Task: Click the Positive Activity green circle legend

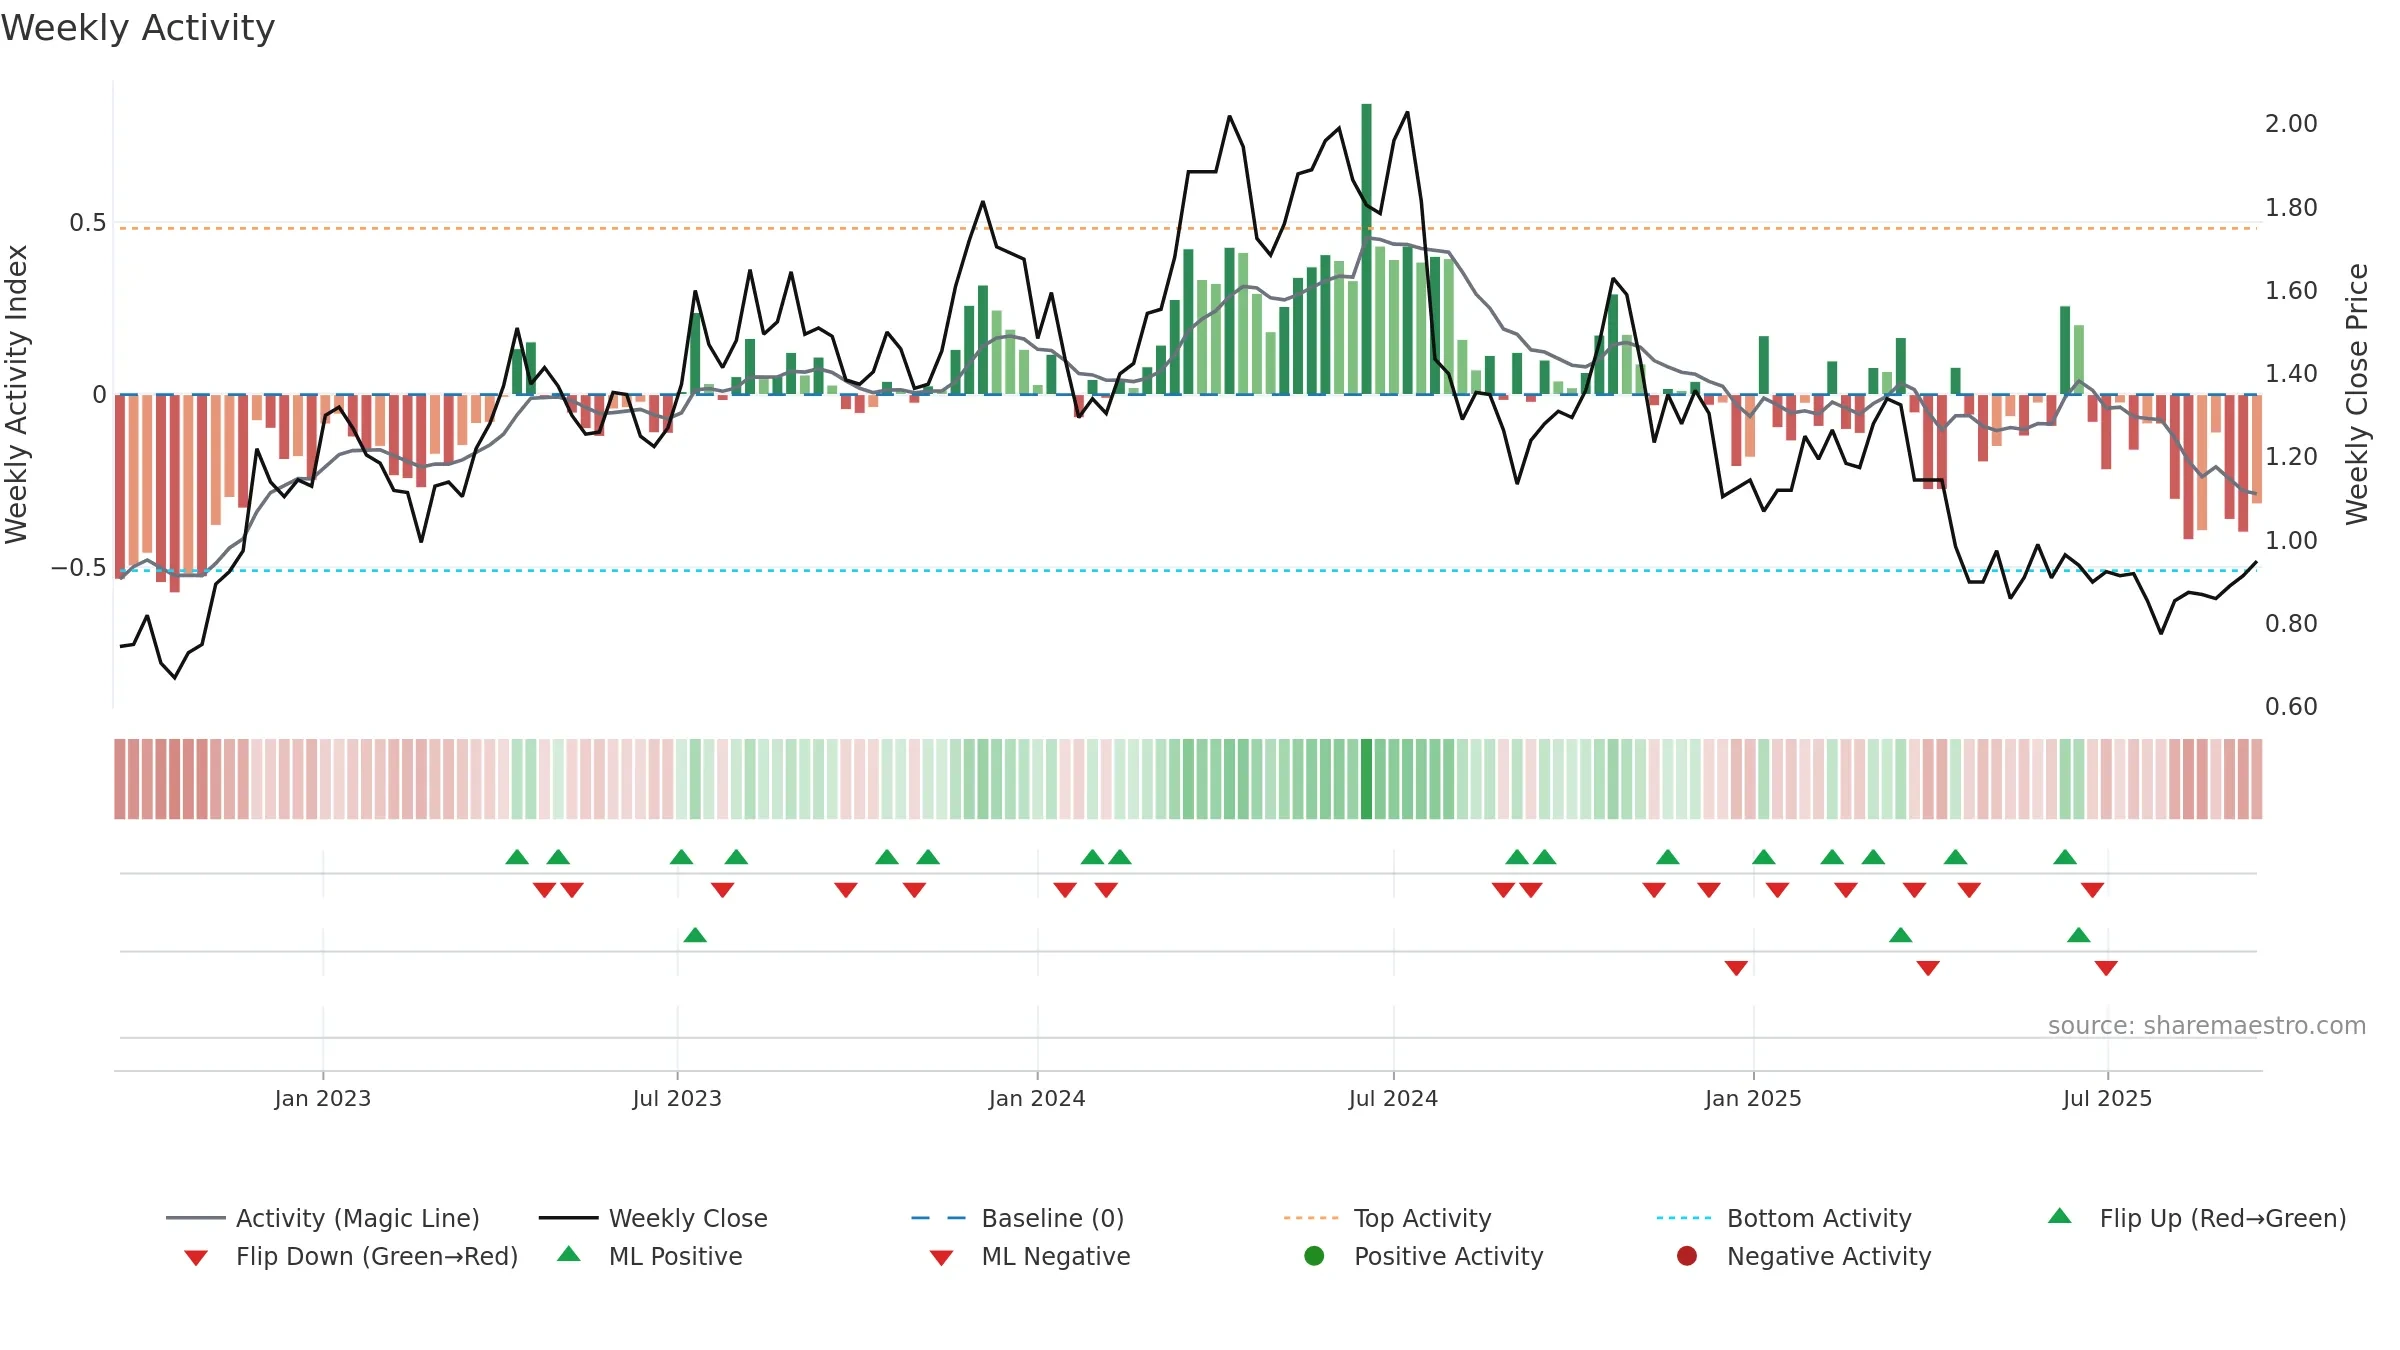Action: (1314, 1256)
